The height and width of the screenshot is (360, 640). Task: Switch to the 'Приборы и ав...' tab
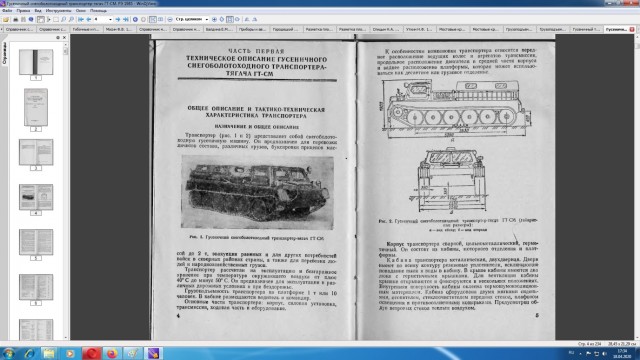pyautogui.click(x=252, y=29)
